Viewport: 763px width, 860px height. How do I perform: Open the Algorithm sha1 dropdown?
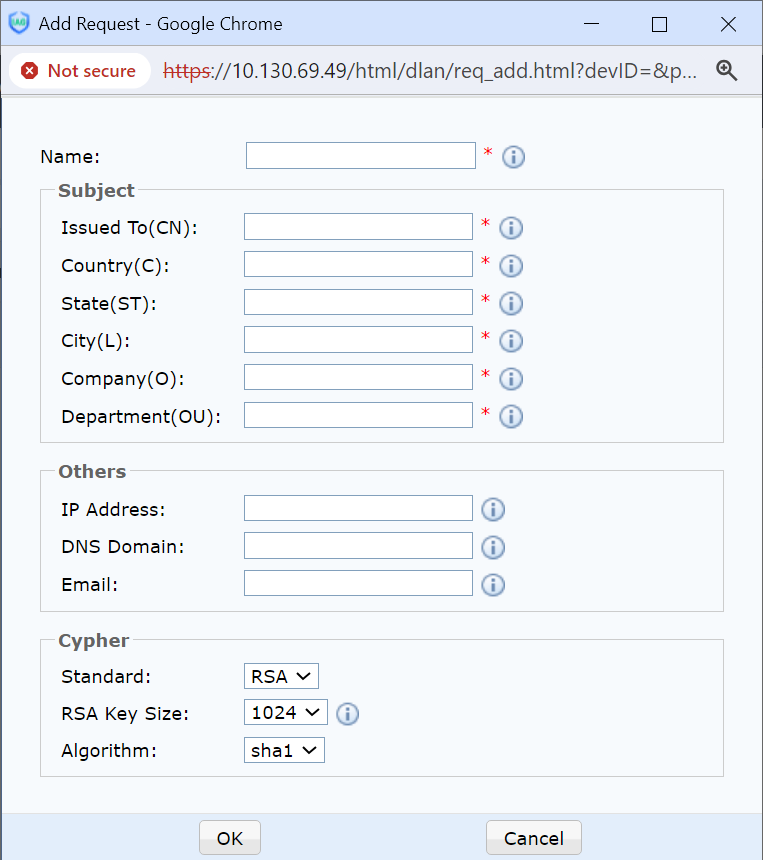(284, 750)
